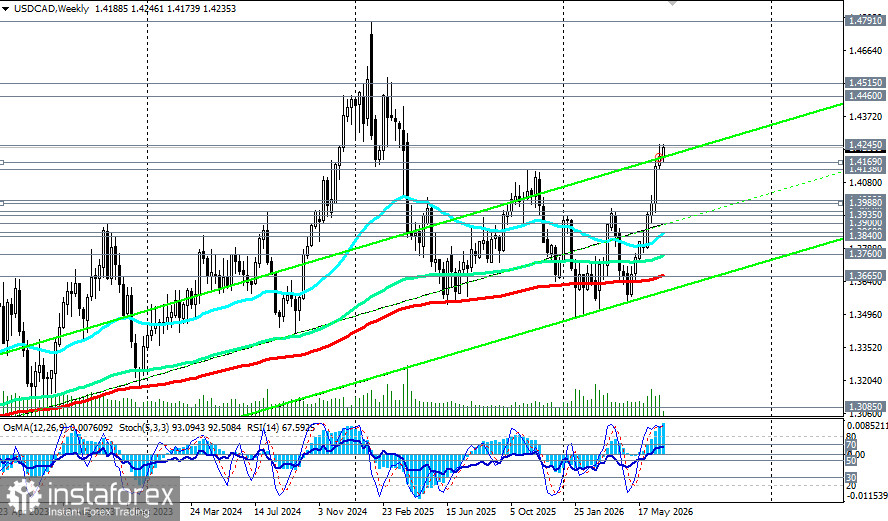888x521 pixels.
Task: Click the 23 Feb 2025 date label
Action: point(407,511)
